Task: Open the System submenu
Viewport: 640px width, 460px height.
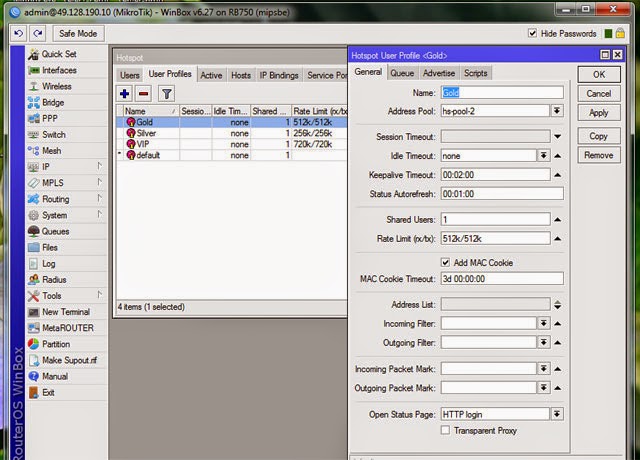Action: pyautogui.click(x=67, y=215)
